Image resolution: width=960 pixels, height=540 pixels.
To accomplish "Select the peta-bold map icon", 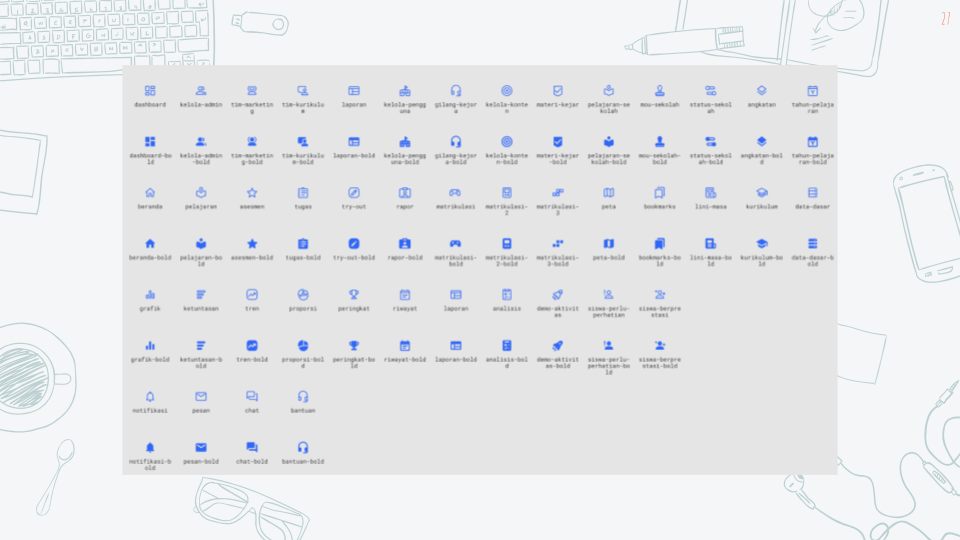I will (x=609, y=244).
